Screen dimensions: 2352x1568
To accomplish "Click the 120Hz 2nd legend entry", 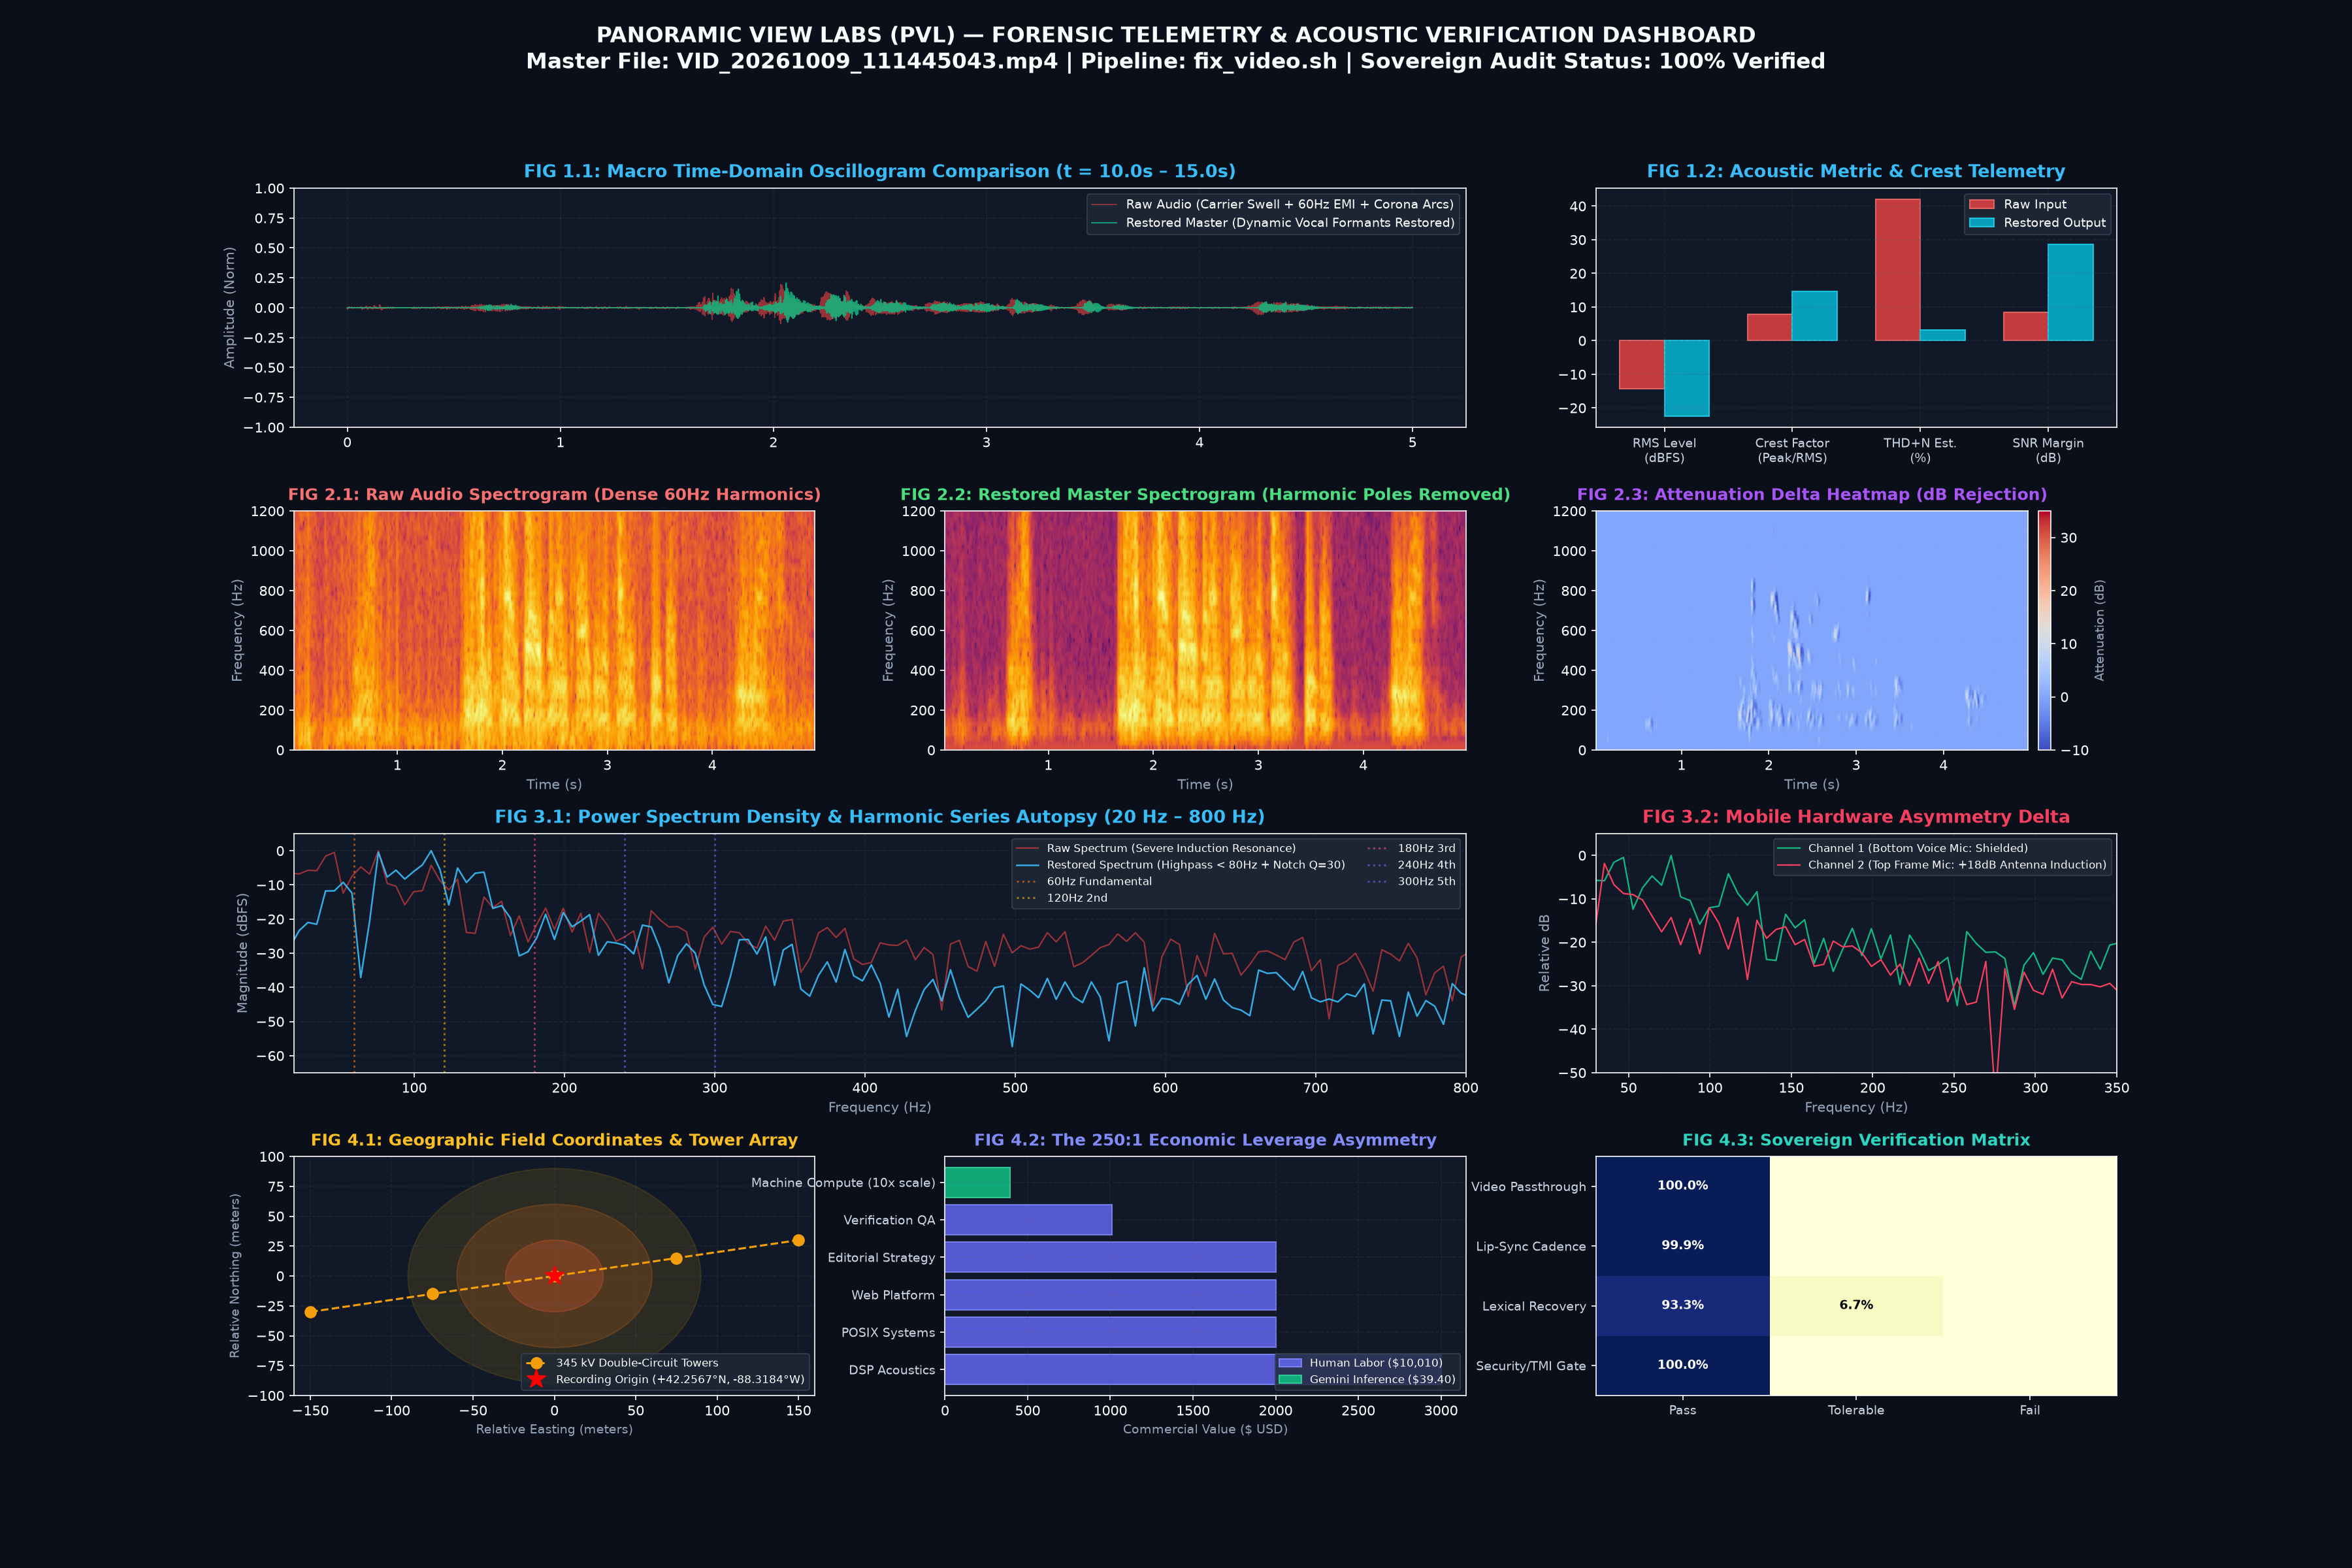I will 1062,898.
